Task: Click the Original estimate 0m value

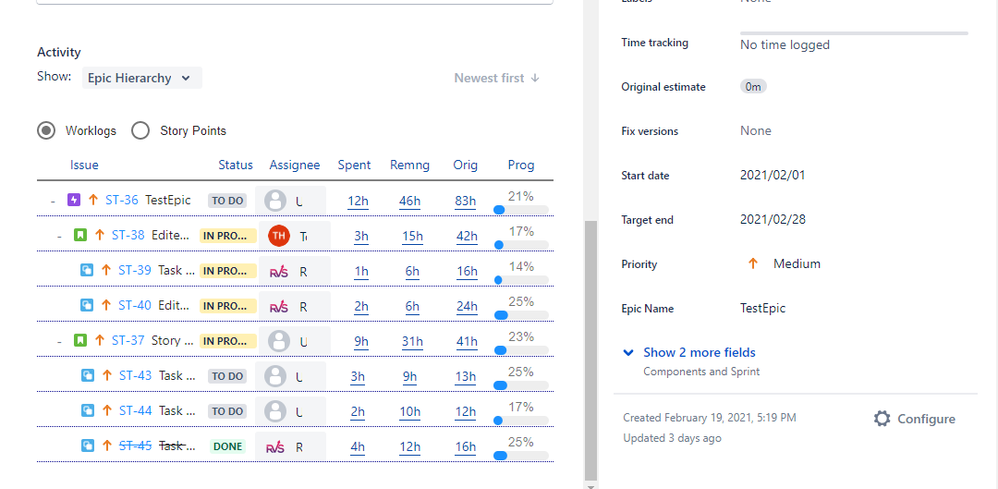Action: click(x=753, y=87)
